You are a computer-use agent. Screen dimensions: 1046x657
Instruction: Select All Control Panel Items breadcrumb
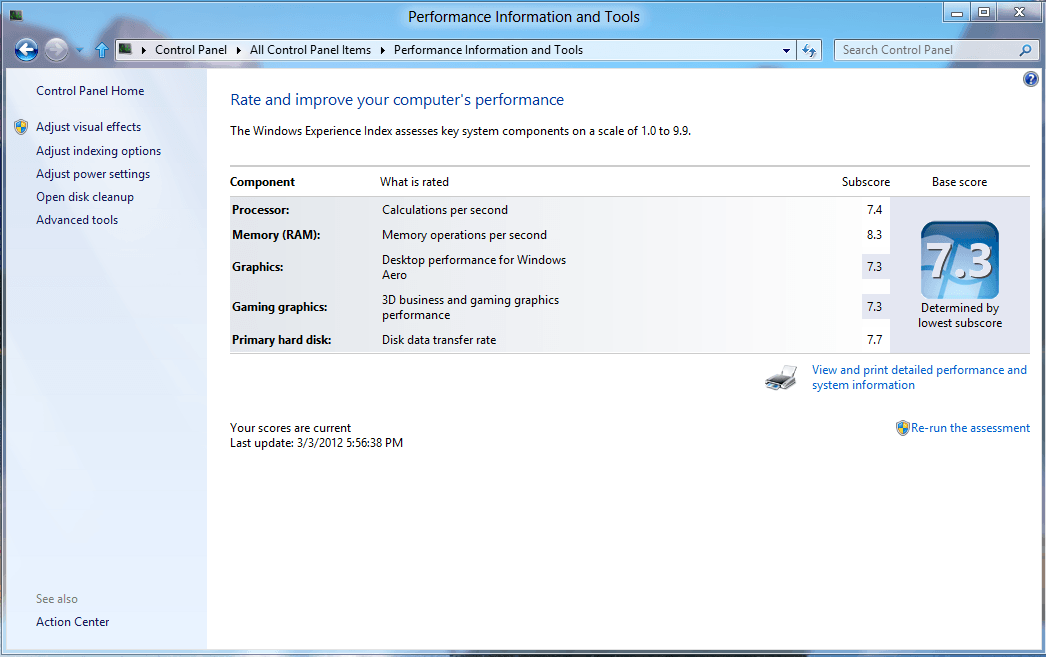[x=310, y=50]
